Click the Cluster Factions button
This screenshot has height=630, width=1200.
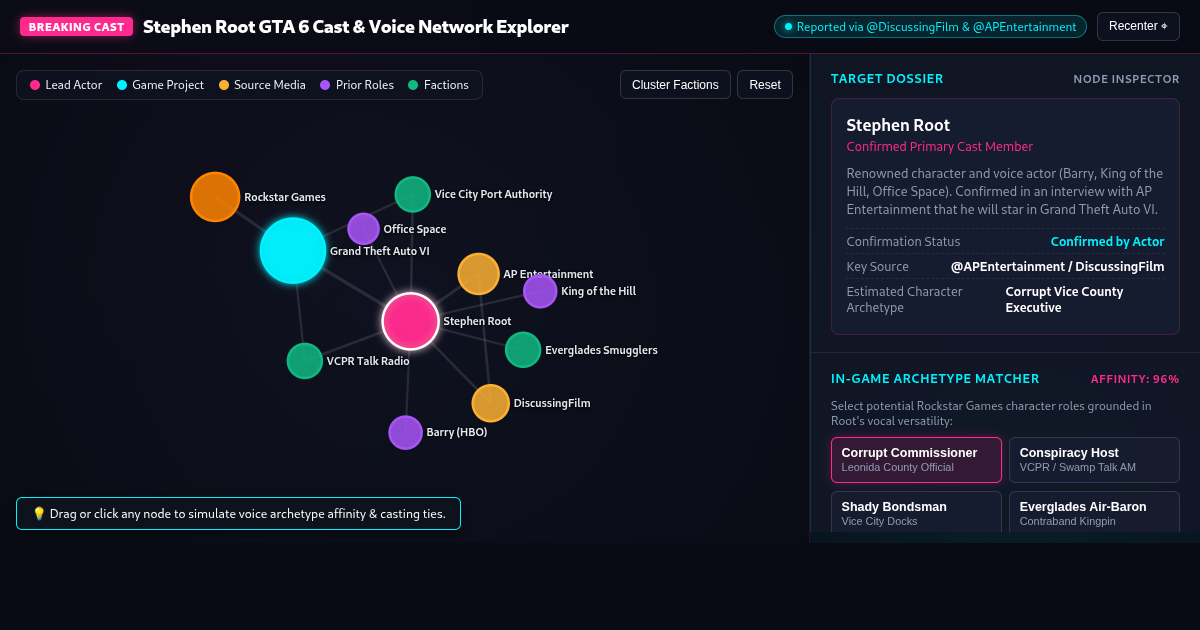point(675,85)
